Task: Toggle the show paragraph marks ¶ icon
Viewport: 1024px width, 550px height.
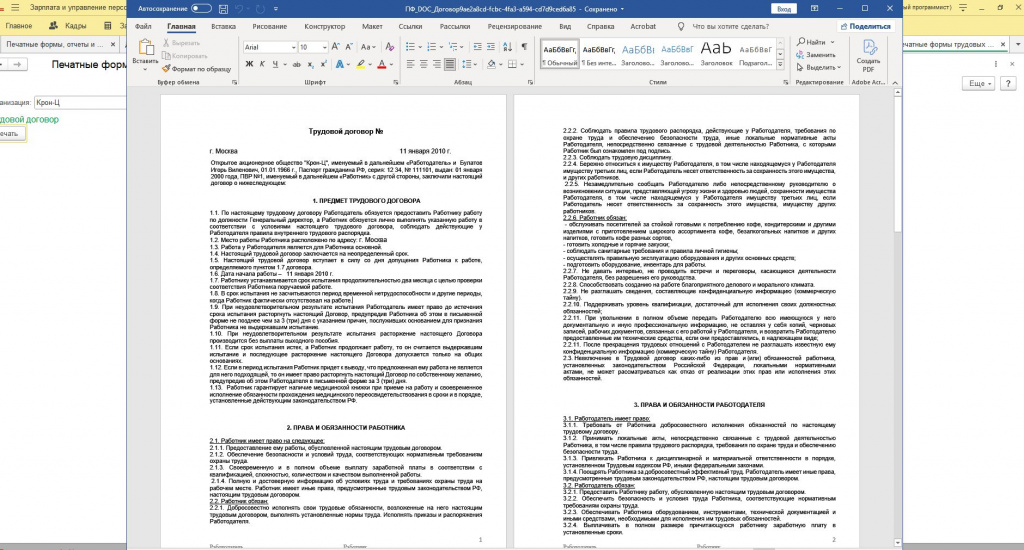Action: (x=524, y=47)
